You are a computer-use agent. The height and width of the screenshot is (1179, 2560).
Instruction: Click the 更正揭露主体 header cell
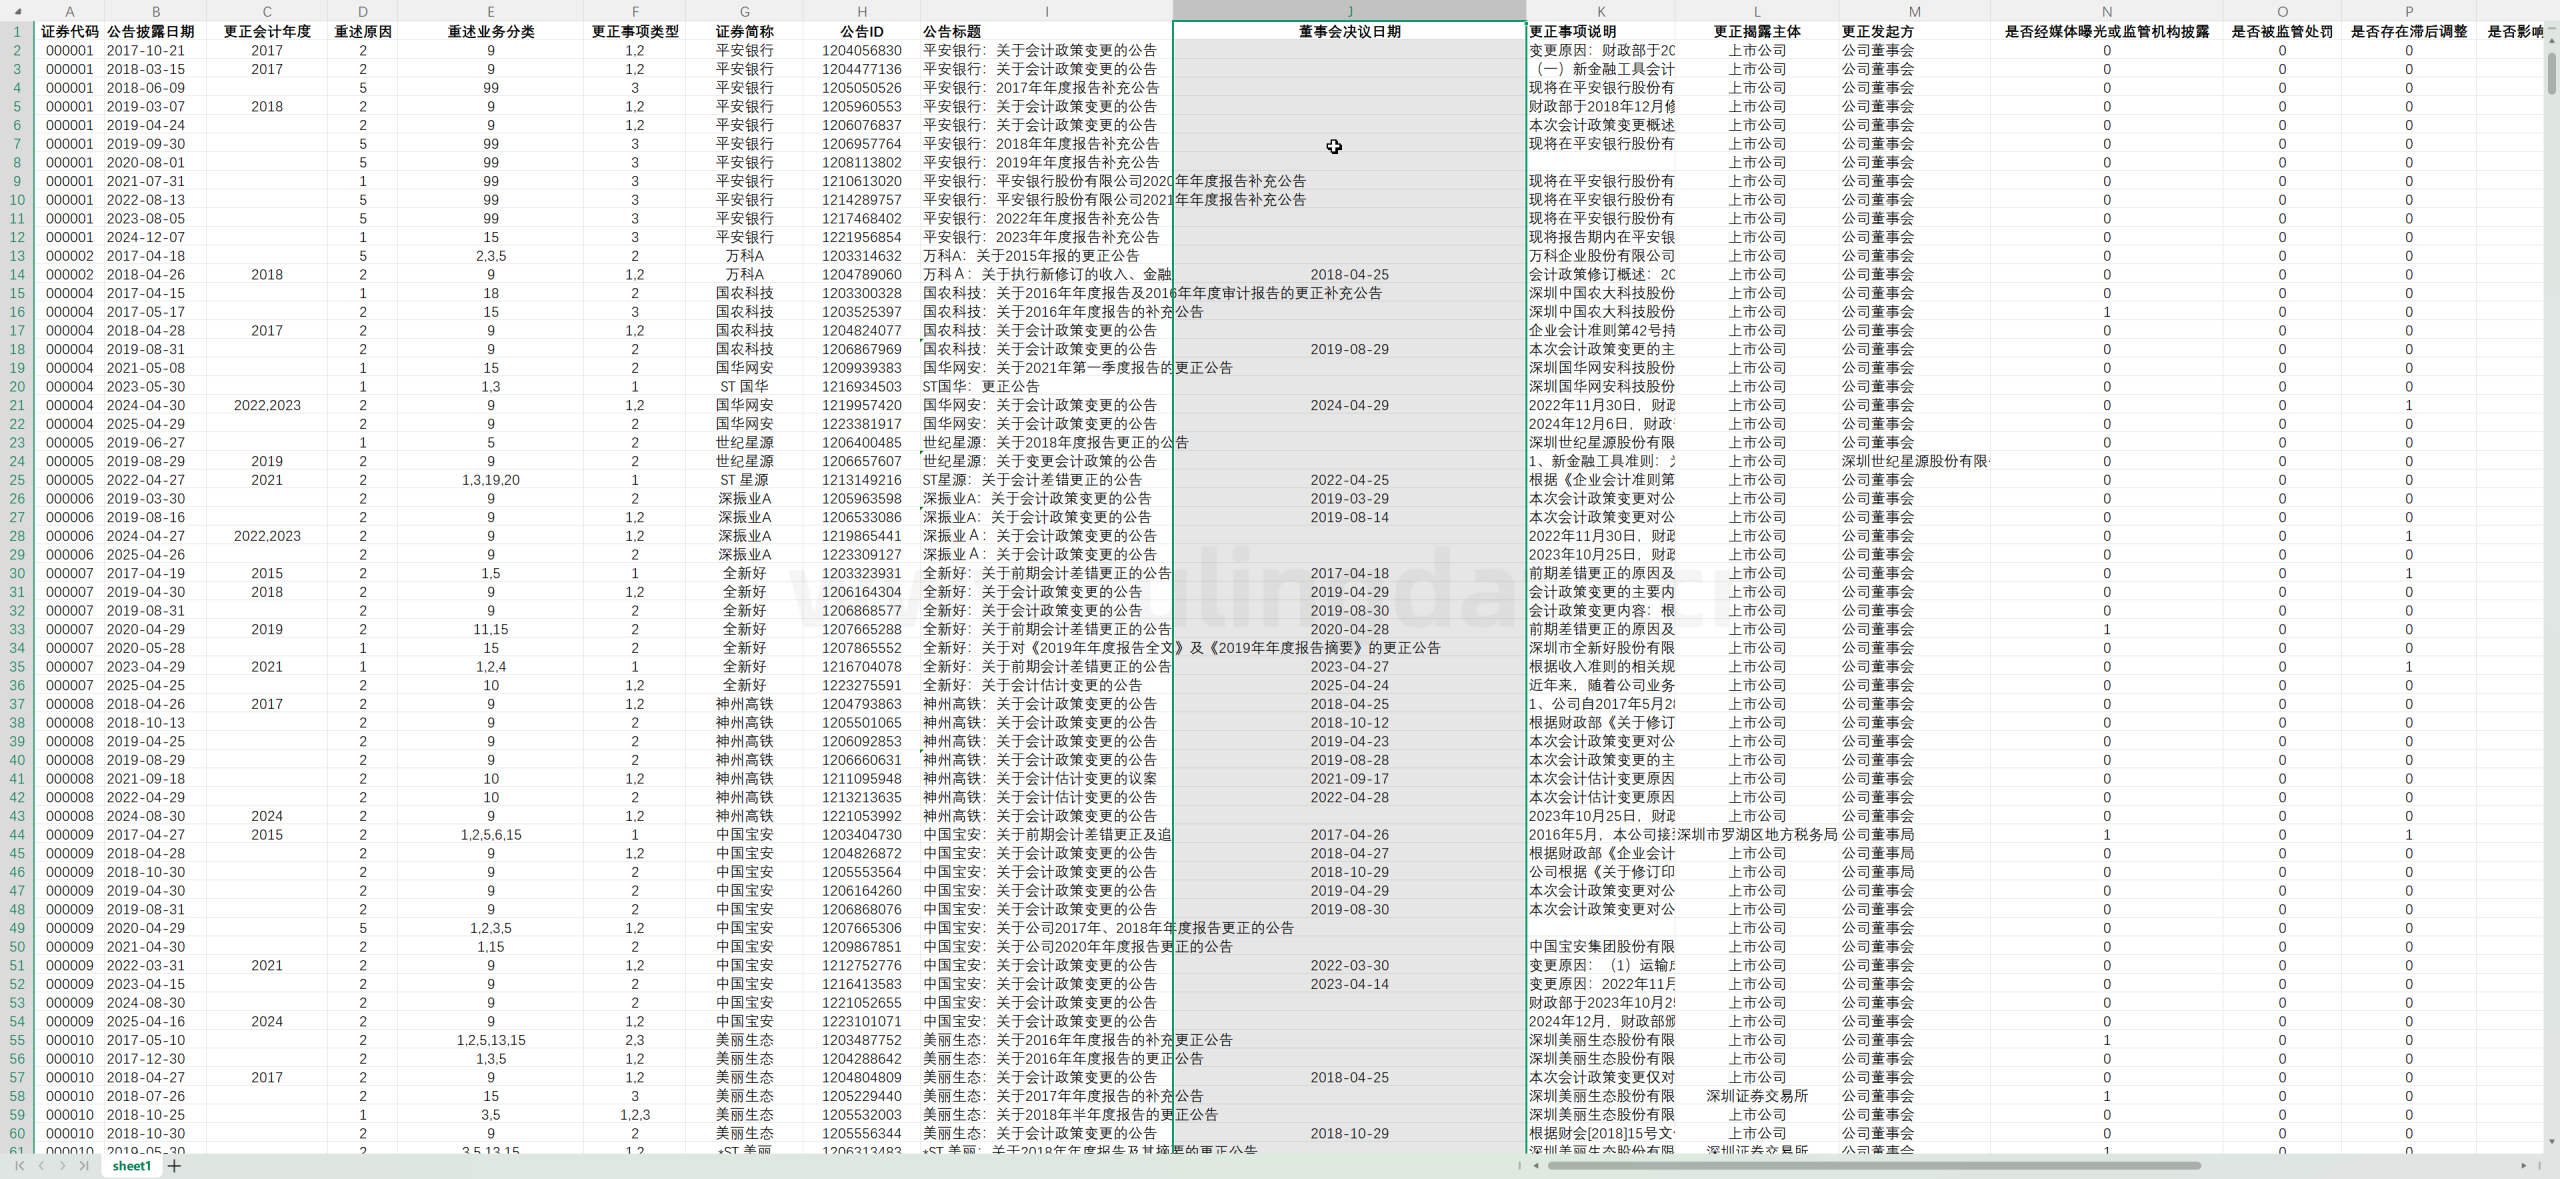pyautogui.click(x=1757, y=31)
